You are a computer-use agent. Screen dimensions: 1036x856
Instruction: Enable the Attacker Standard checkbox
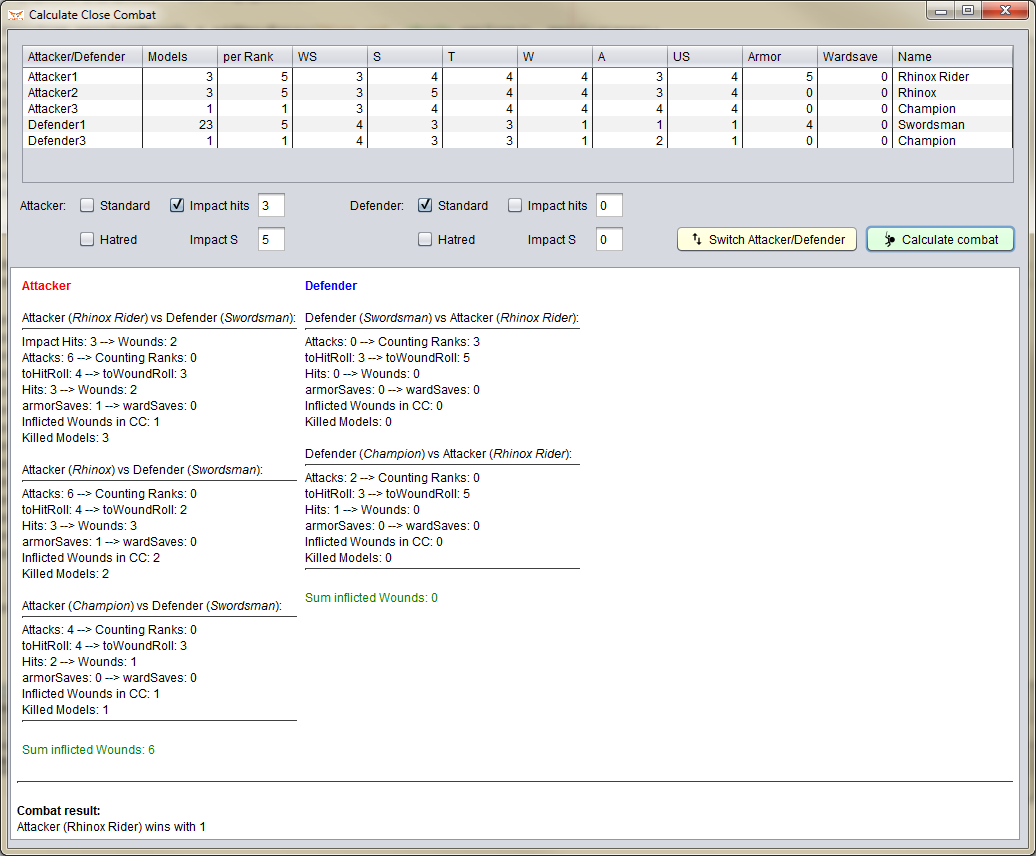click(88, 206)
